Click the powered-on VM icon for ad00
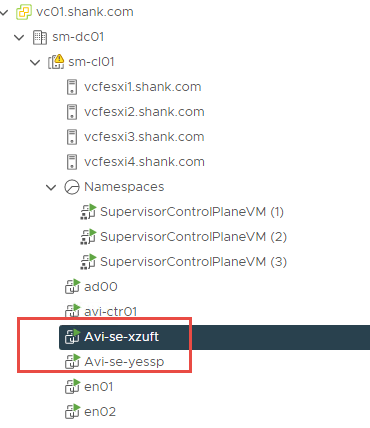Screen dimensions: 370x428 click(72, 287)
